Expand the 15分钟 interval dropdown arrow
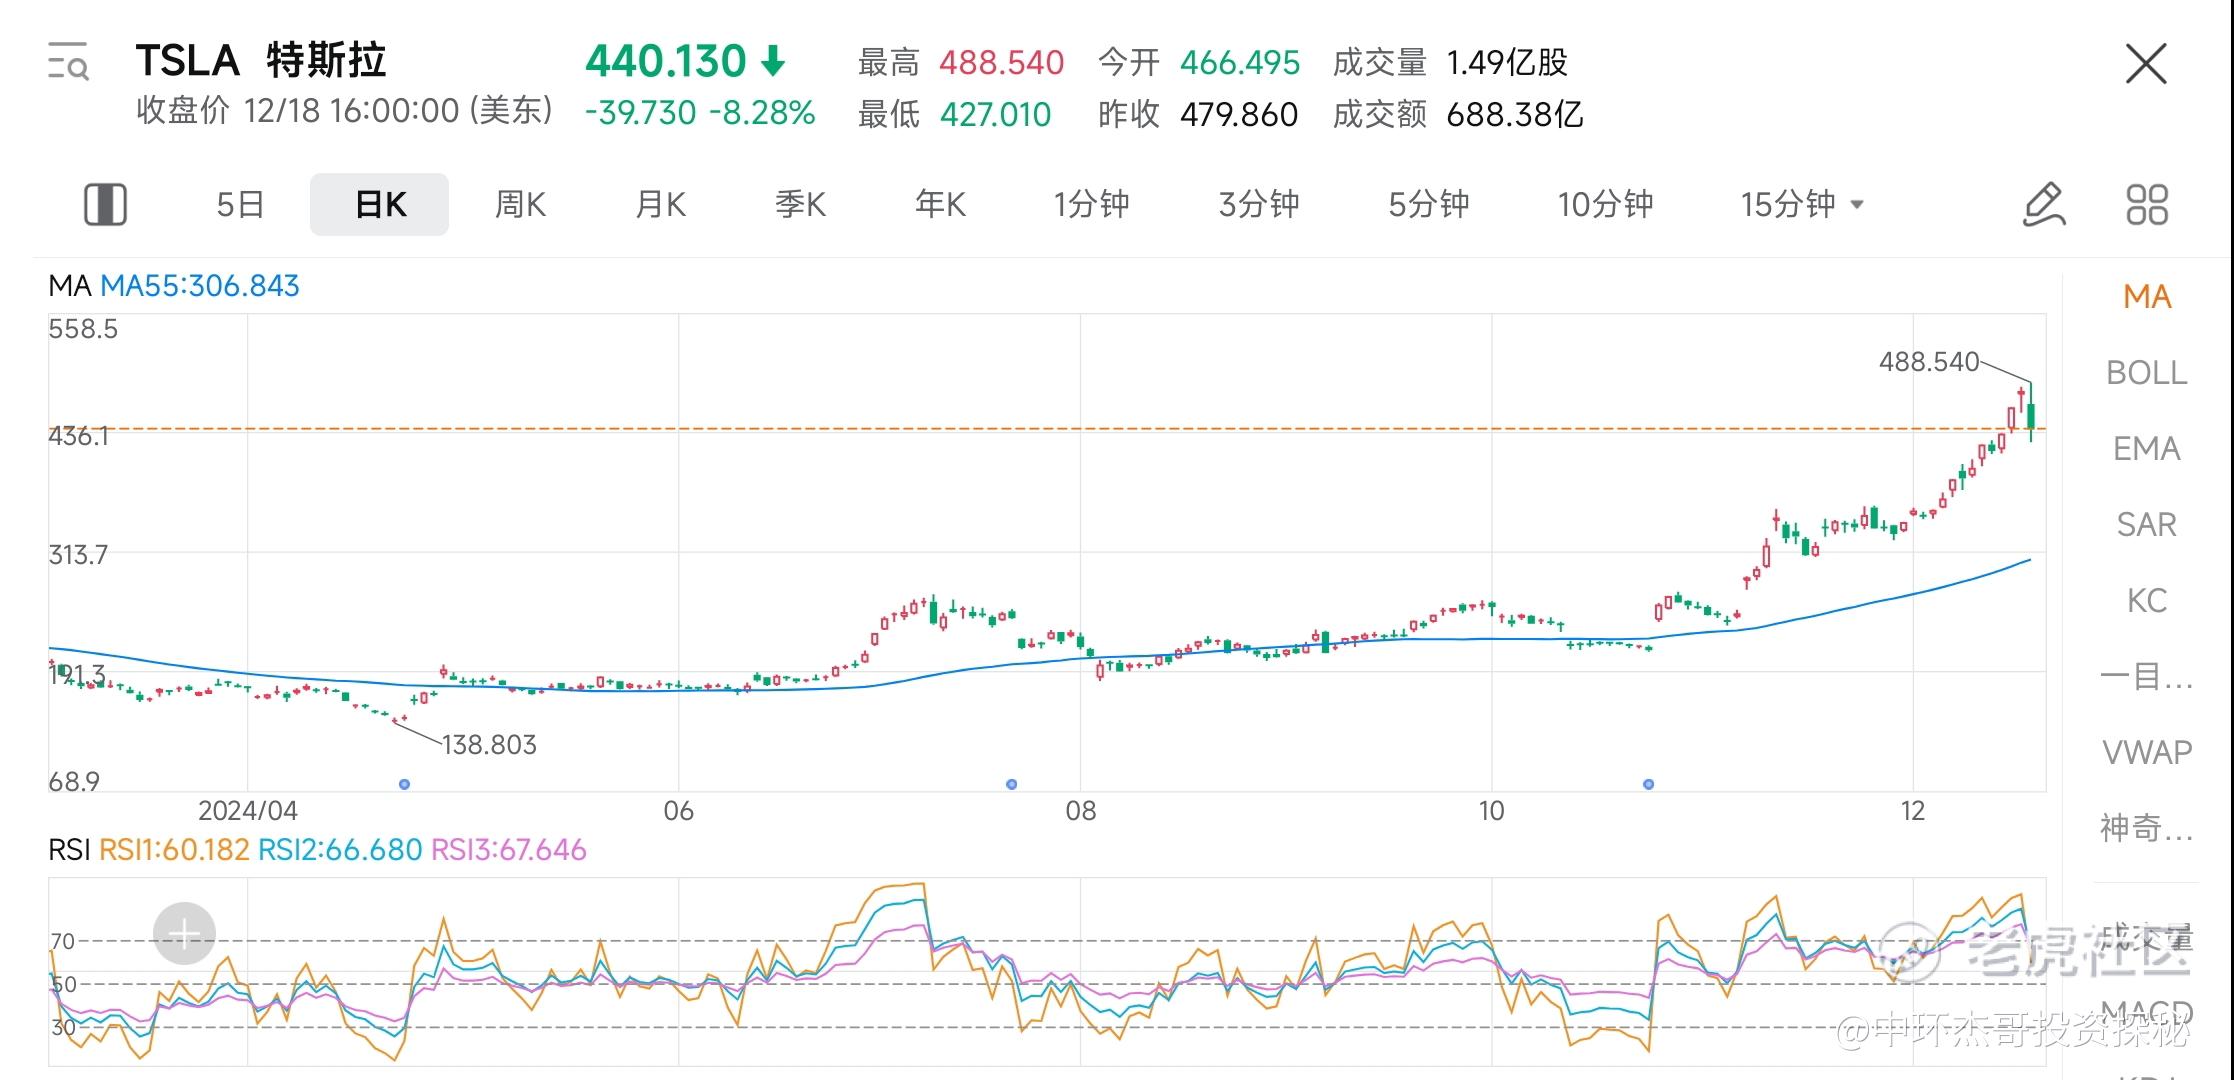 pos(1857,205)
